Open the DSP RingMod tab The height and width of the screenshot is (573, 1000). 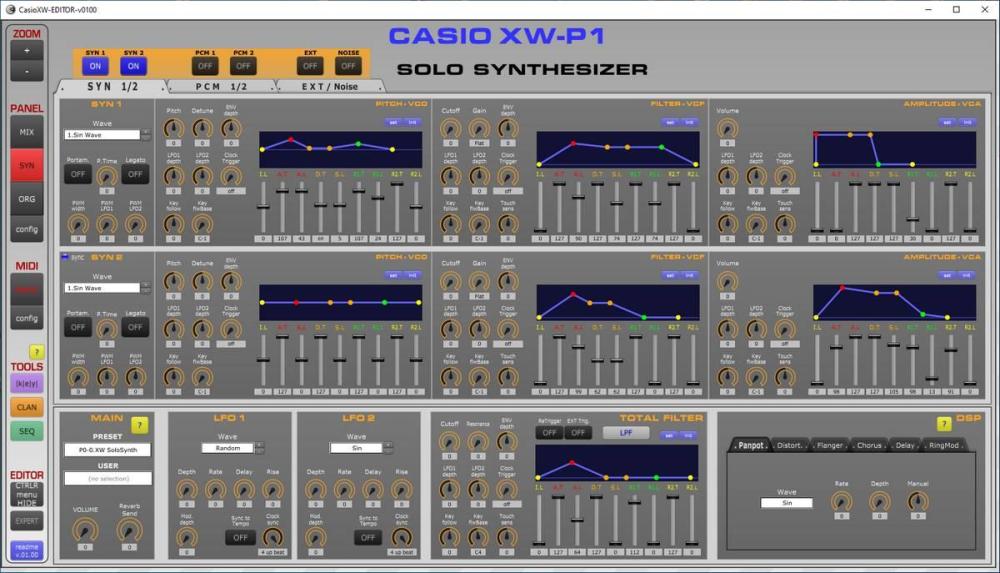pyautogui.click(x=944, y=445)
